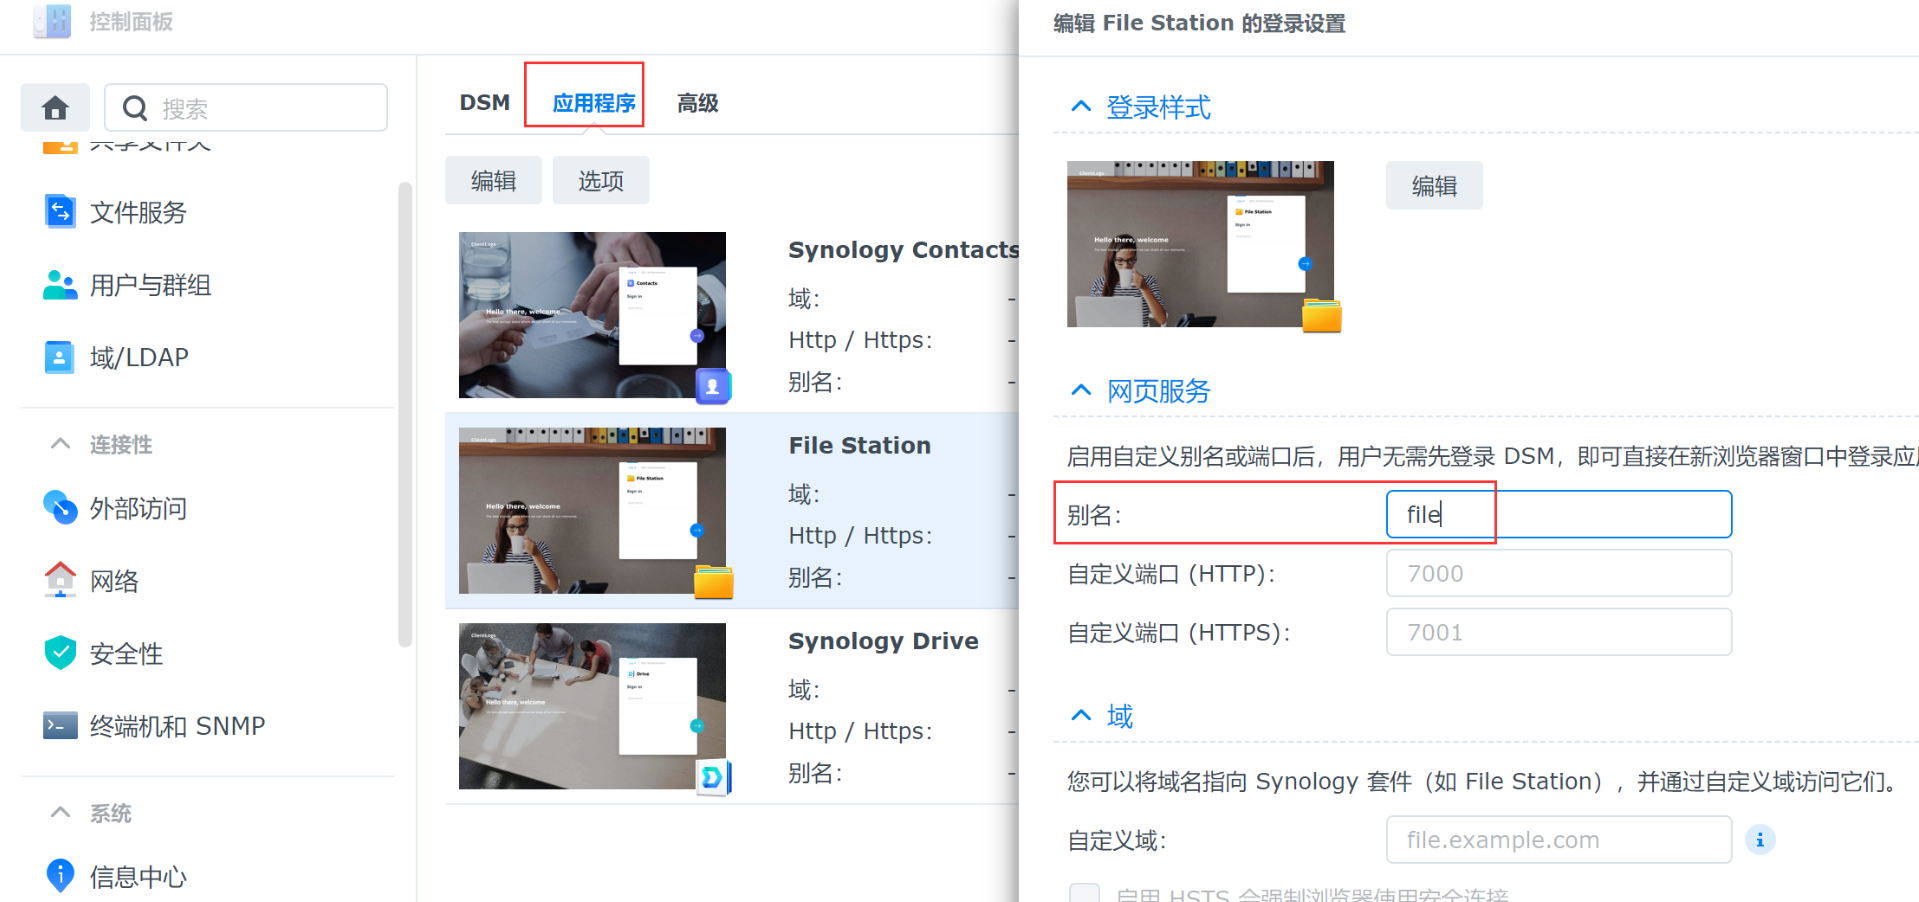Select the Synology Drive thumbnail
The width and height of the screenshot is (1919, 902).
pos(592,706)
